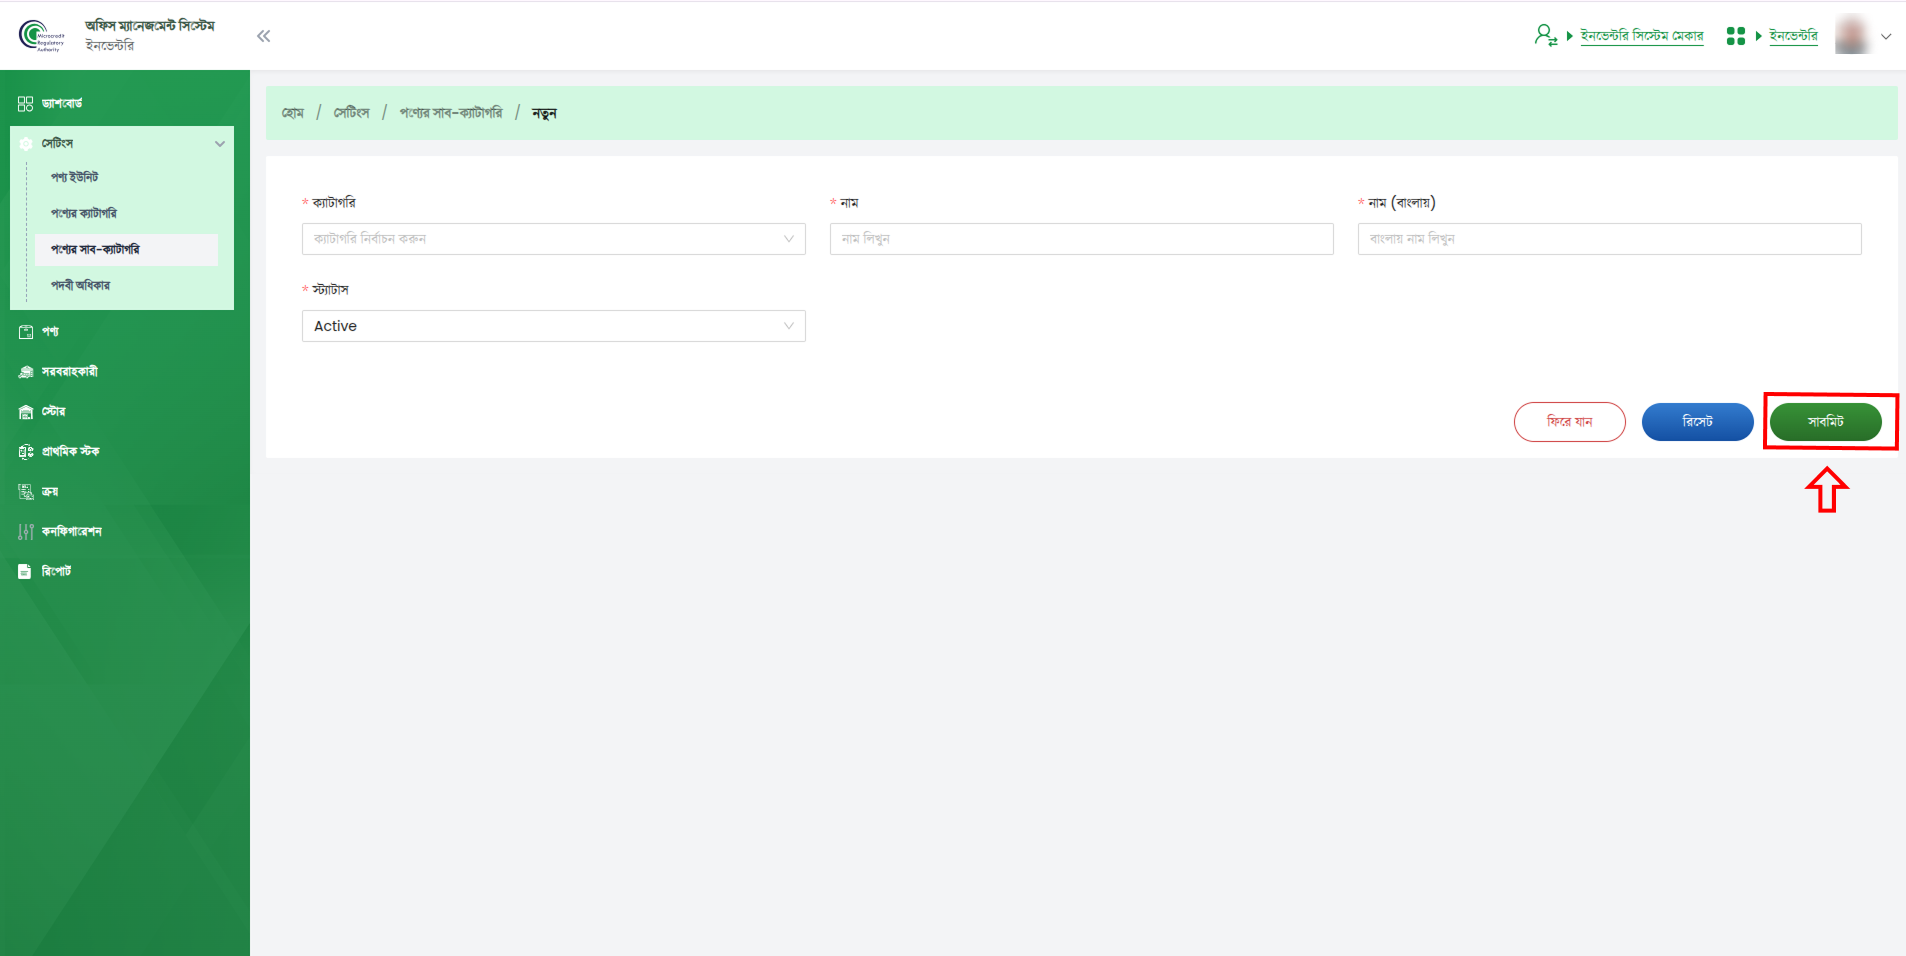Click the স্টোর shop icon

[26, 412]
